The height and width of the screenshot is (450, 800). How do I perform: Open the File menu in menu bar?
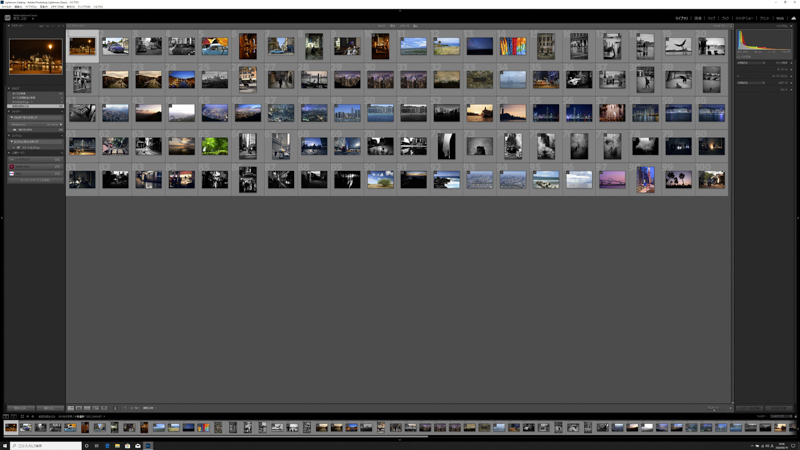pyautogui.click(x=5, y=7)
